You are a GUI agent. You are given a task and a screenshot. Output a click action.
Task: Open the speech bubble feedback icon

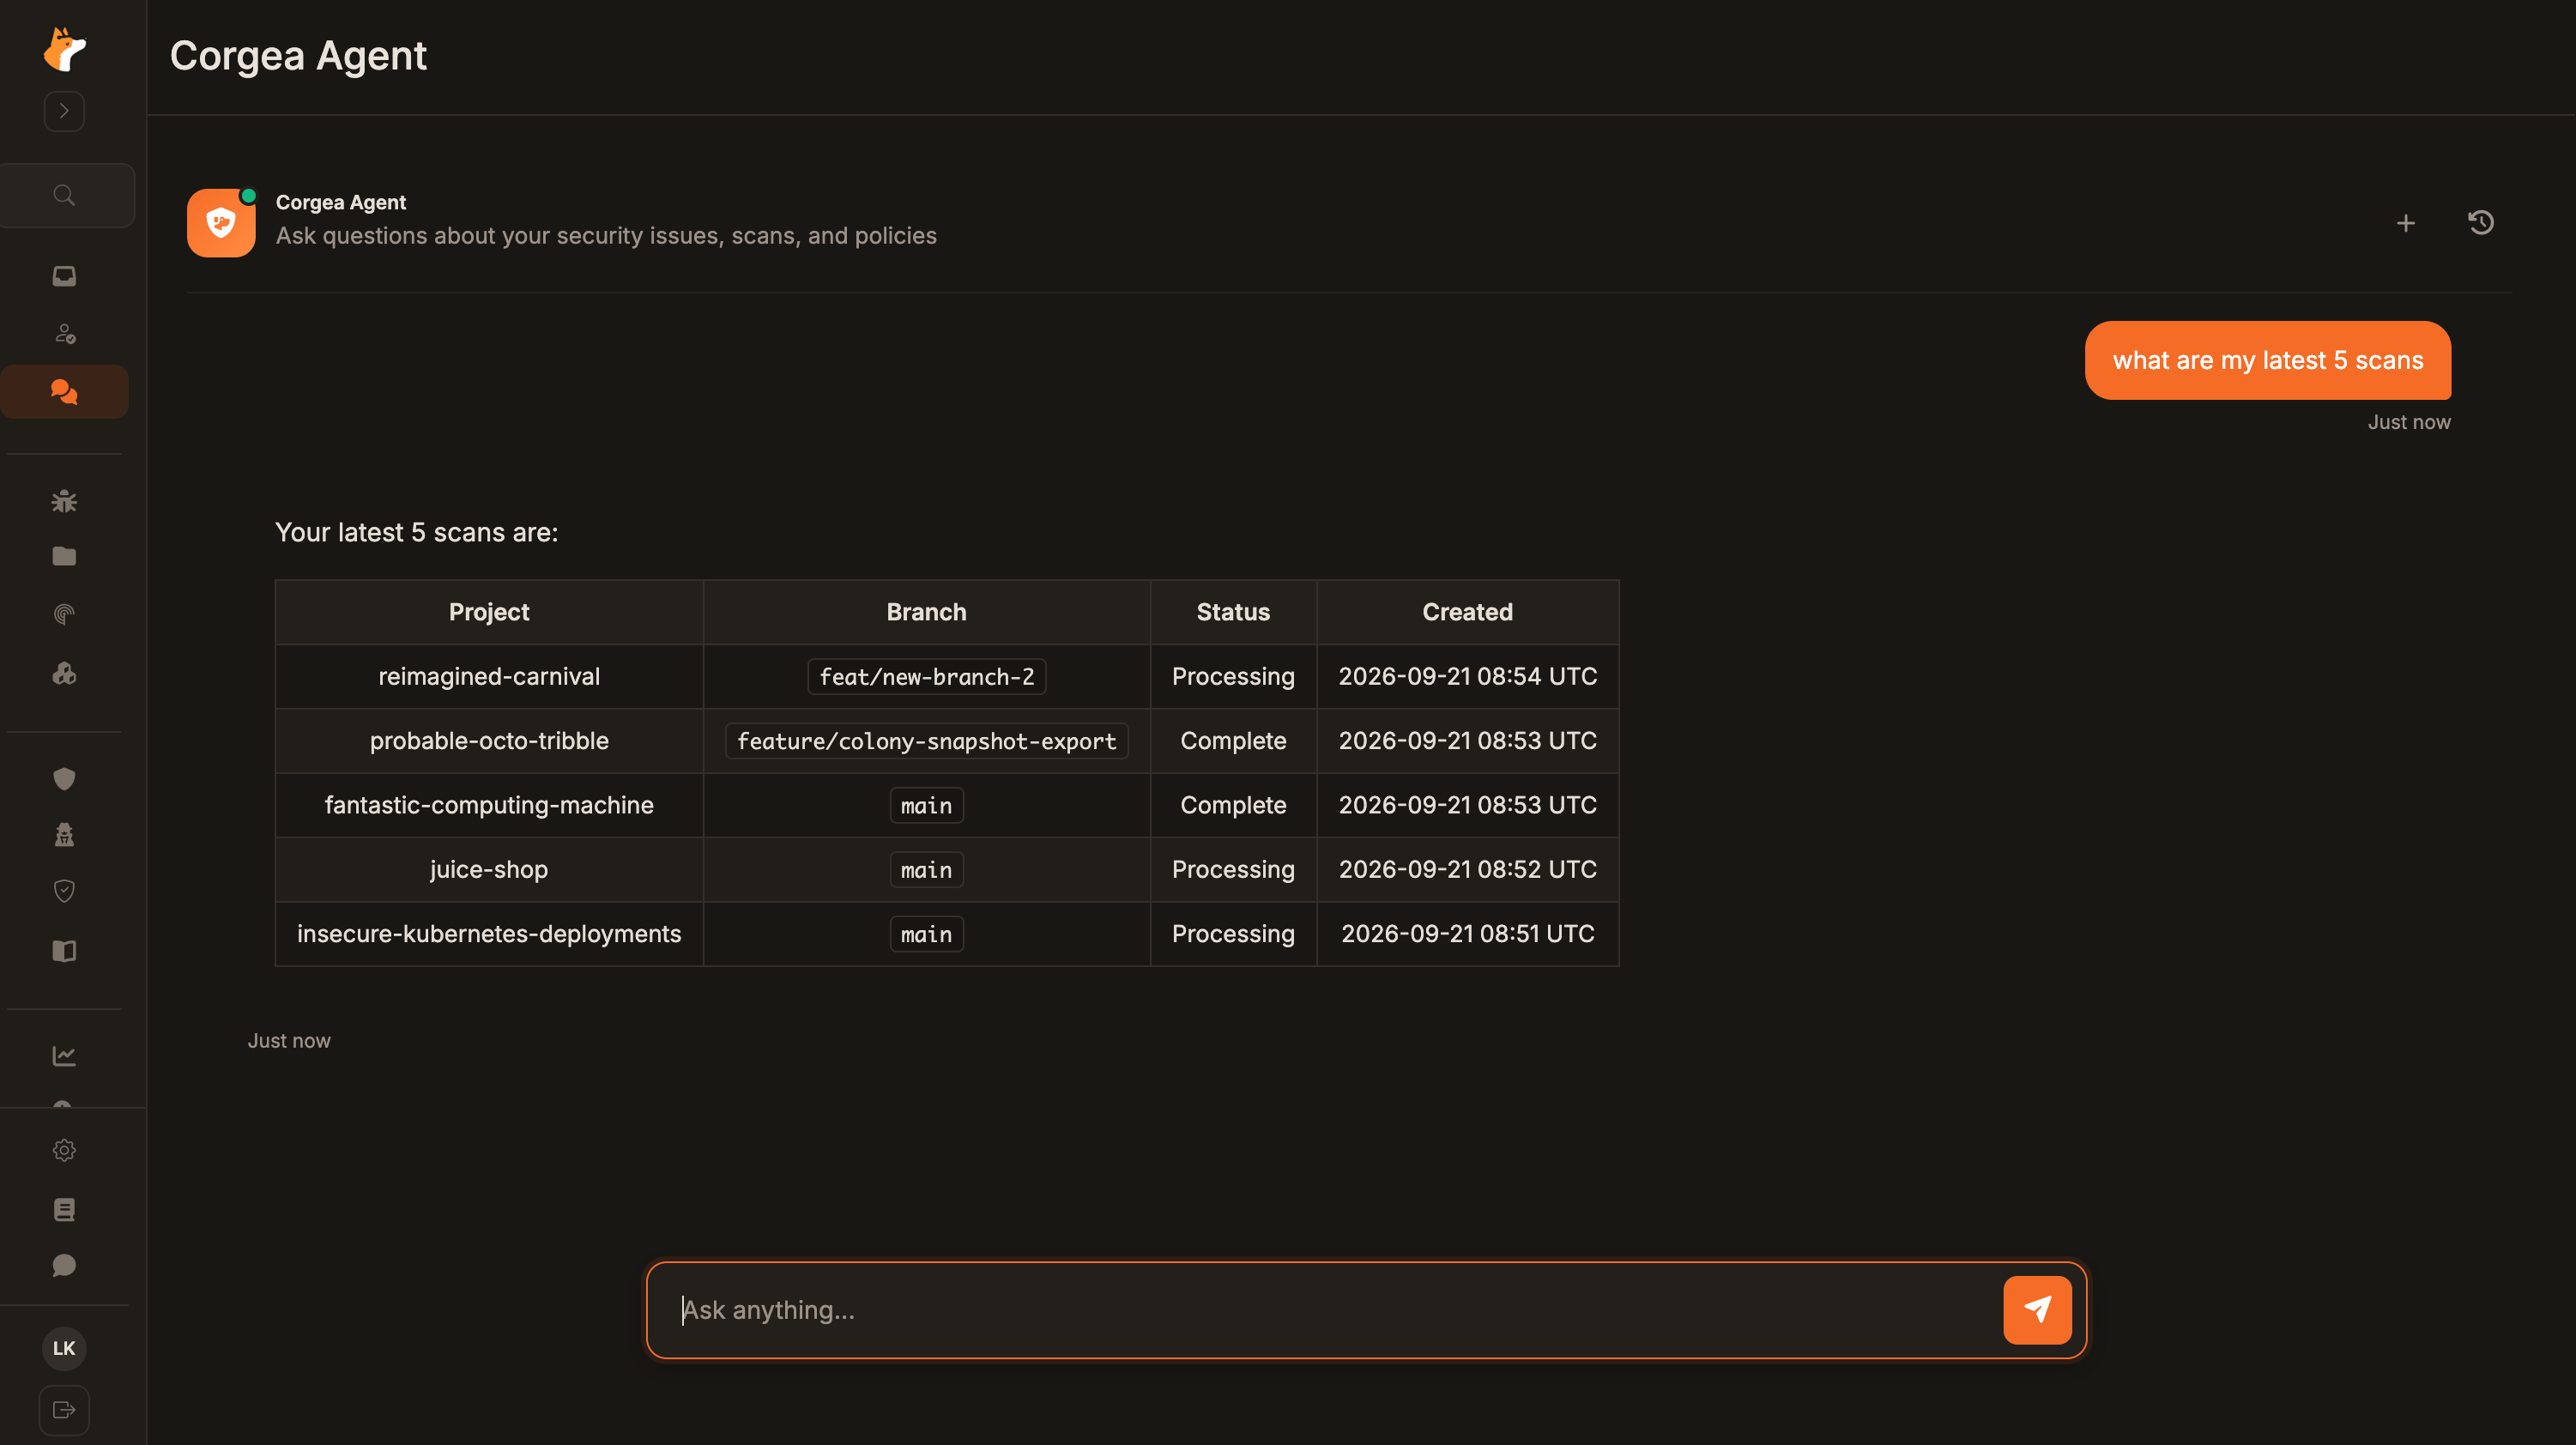tap(64, 1266)
